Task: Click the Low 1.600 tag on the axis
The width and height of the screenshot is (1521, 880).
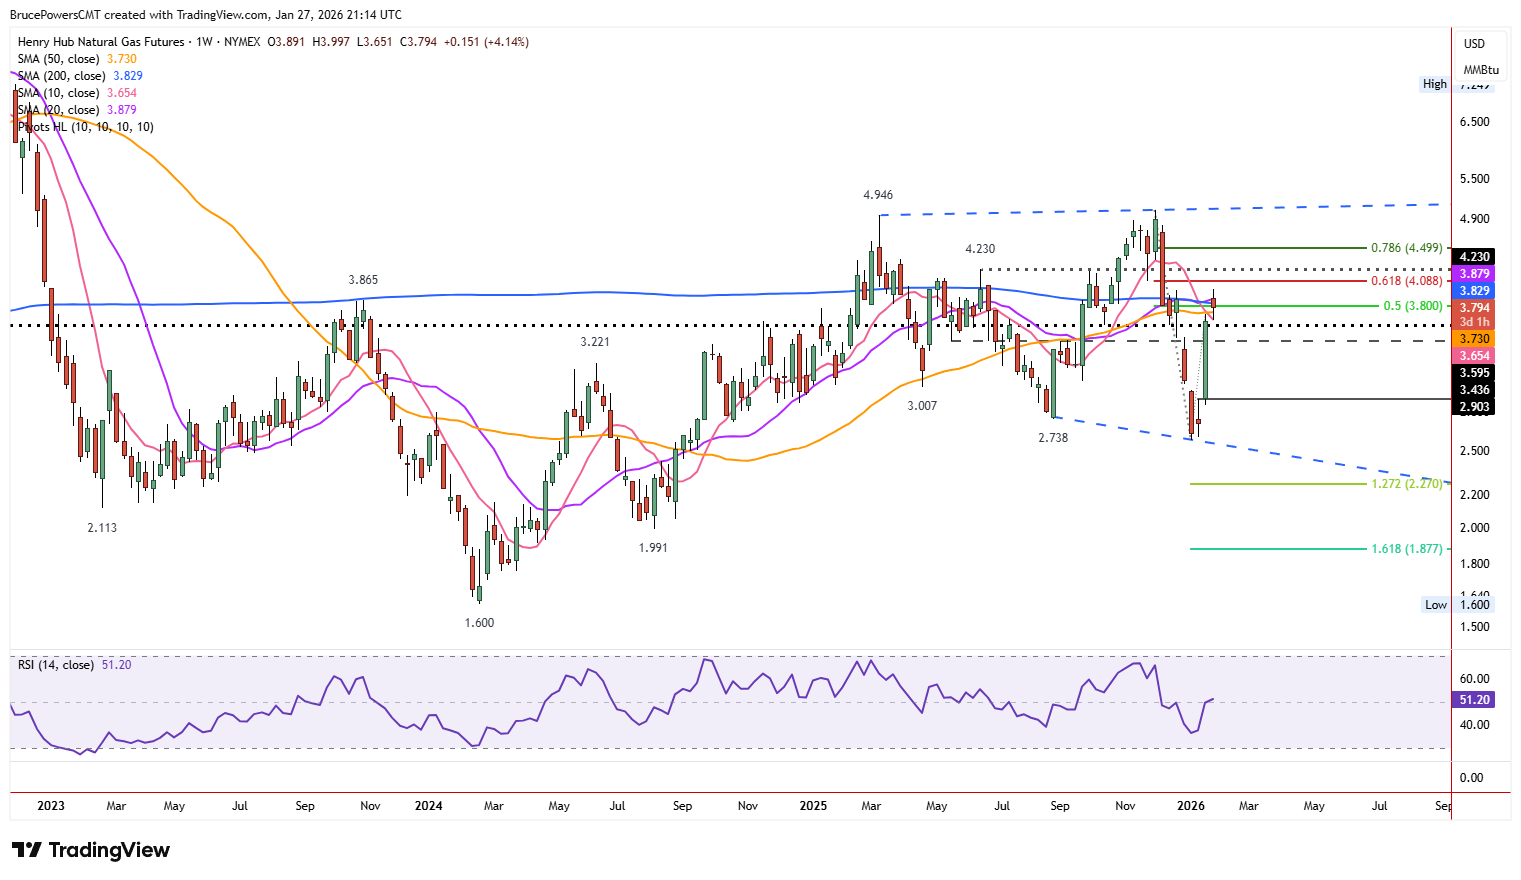Action: [x=1457, y=604]
